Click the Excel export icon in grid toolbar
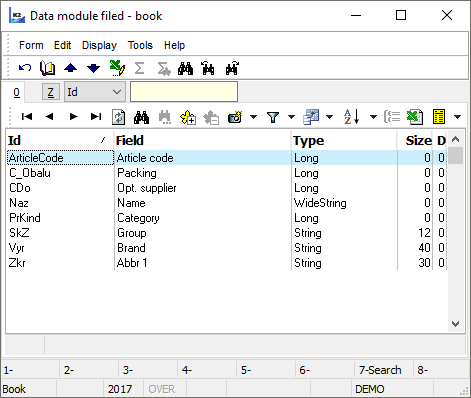This screenshot has width=471, height=398. point(415,117)
